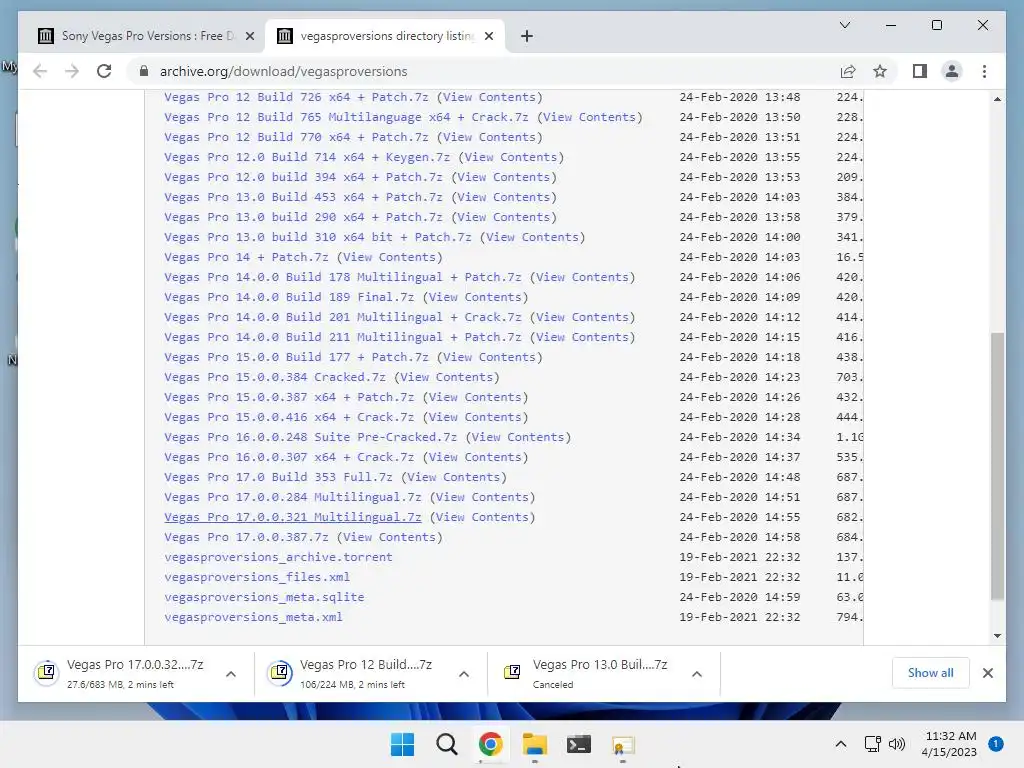This screenshot has width=1024, height=768.
Task: Open the Chrome profile avatar menu
Action: coord(952,71)
